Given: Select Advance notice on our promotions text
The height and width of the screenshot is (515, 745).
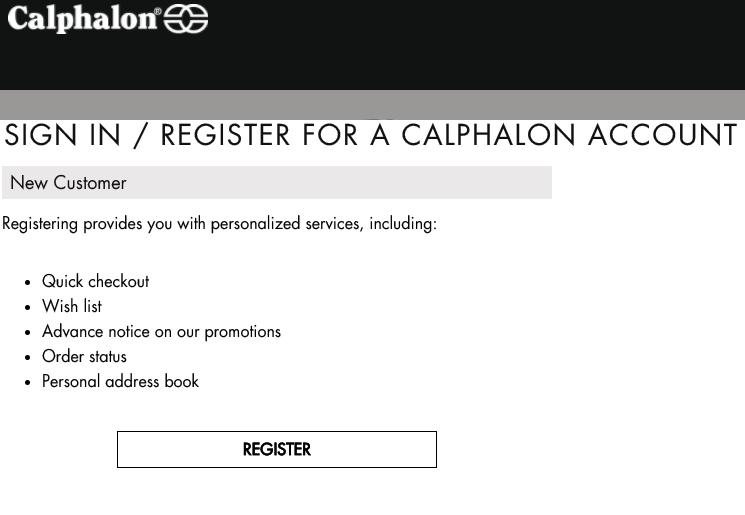Looking at the screenshot, I should [162, 332].
